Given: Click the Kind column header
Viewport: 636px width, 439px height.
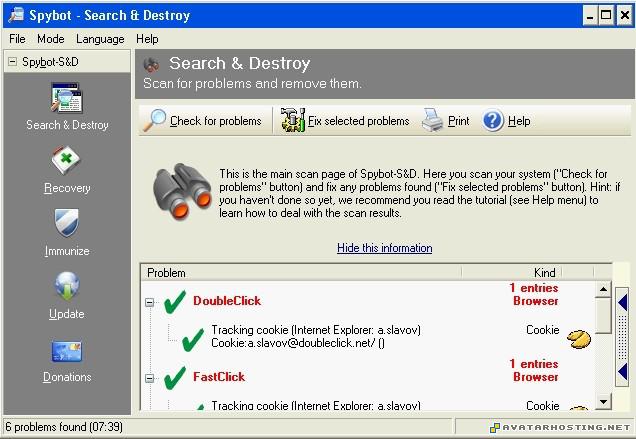Looking at the screenshot, I should coord(512,273).
